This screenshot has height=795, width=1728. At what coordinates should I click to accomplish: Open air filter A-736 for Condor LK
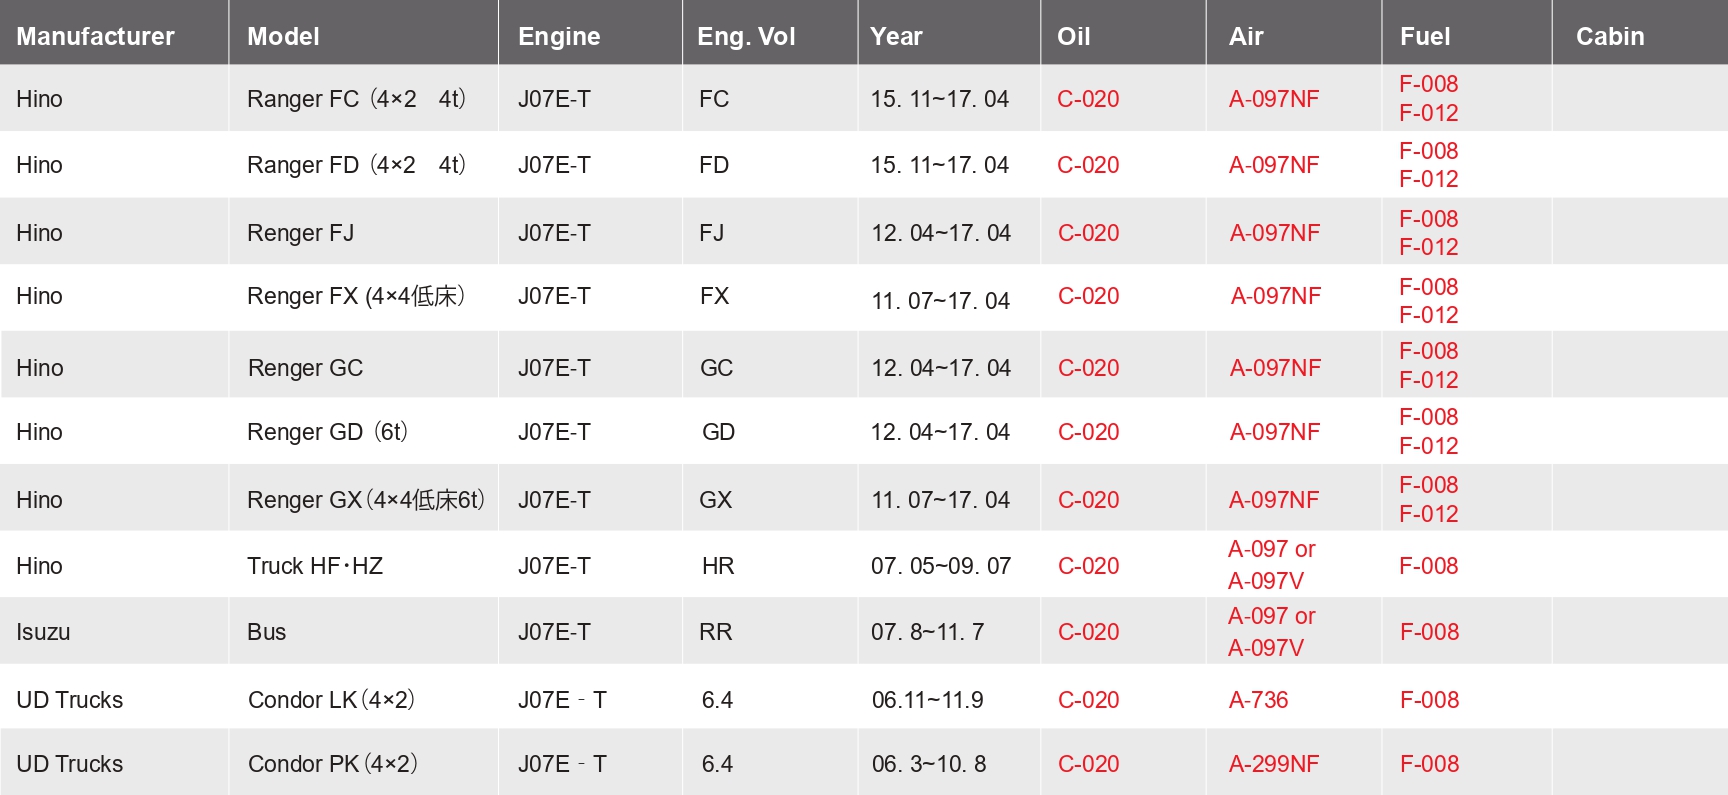(x=1258, y=700)
